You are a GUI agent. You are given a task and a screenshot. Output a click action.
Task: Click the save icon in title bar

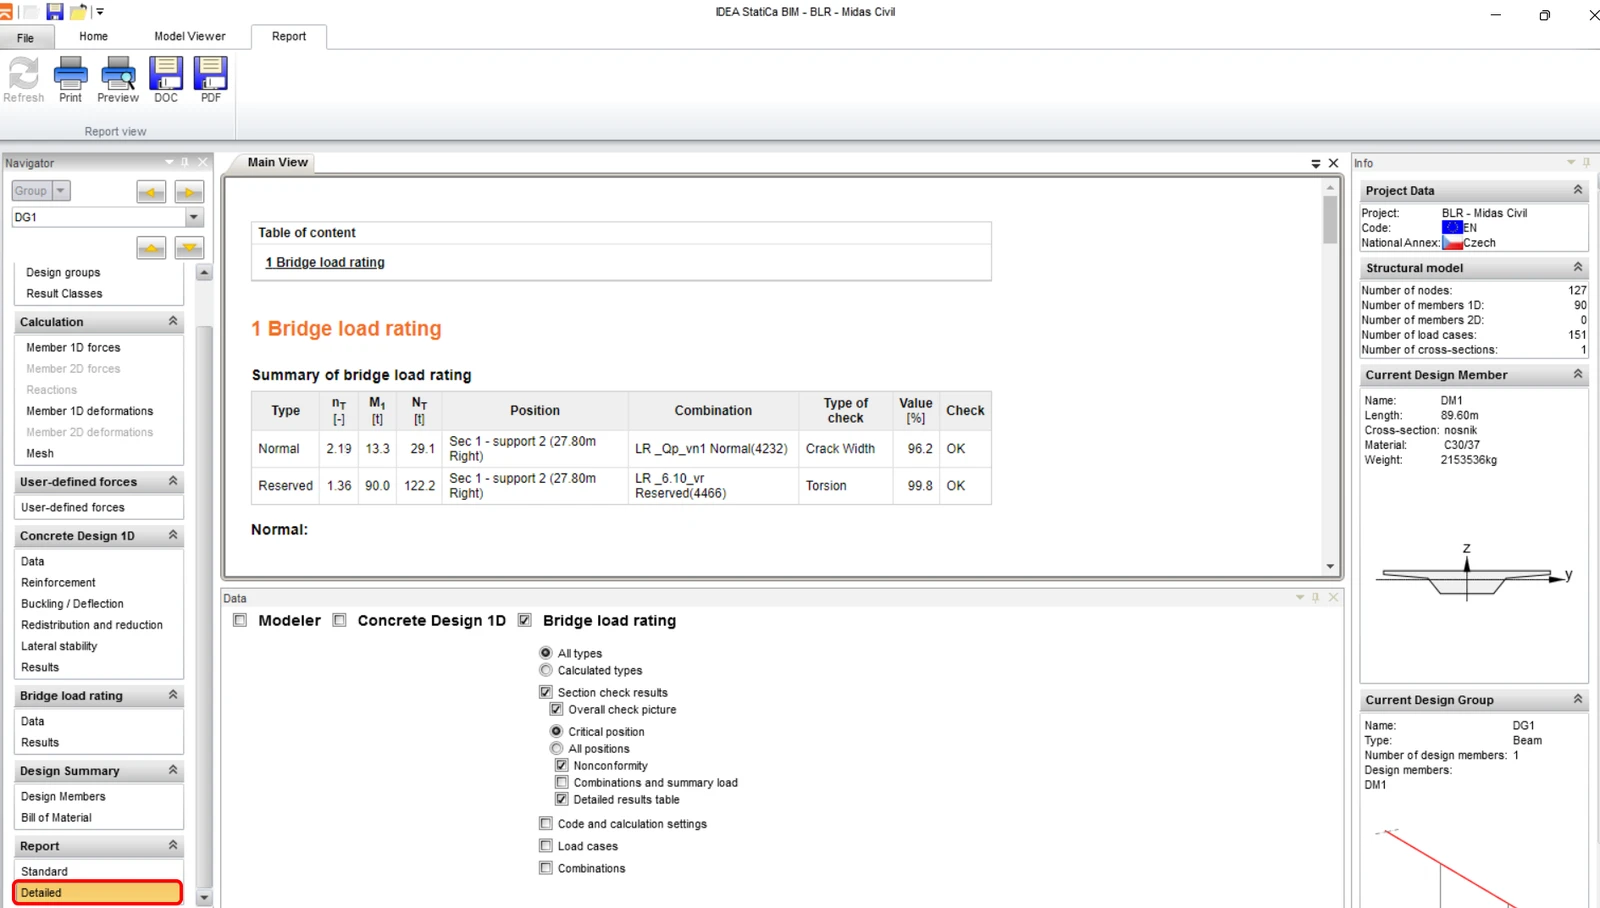click(55, 12)
